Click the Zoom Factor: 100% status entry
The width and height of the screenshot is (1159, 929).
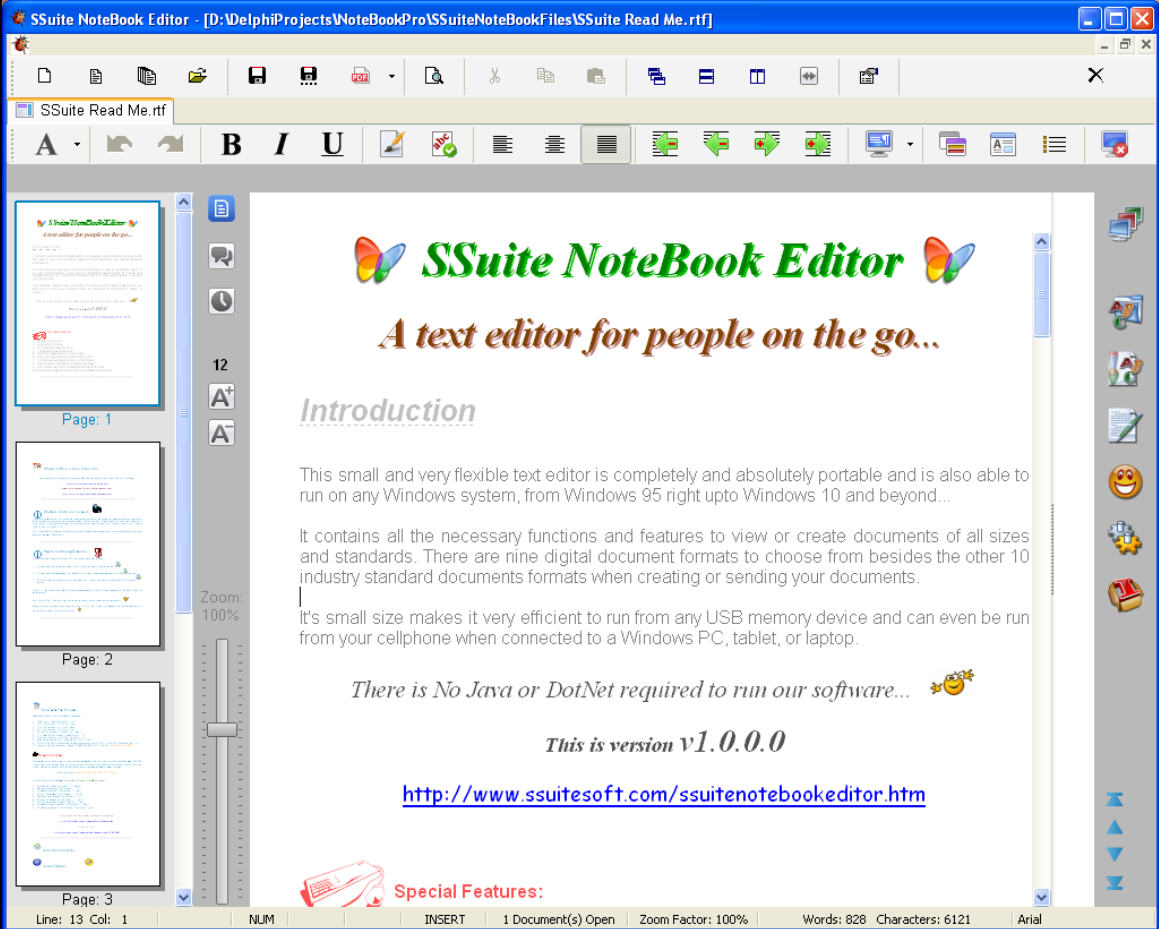click(x=693, y=919)
